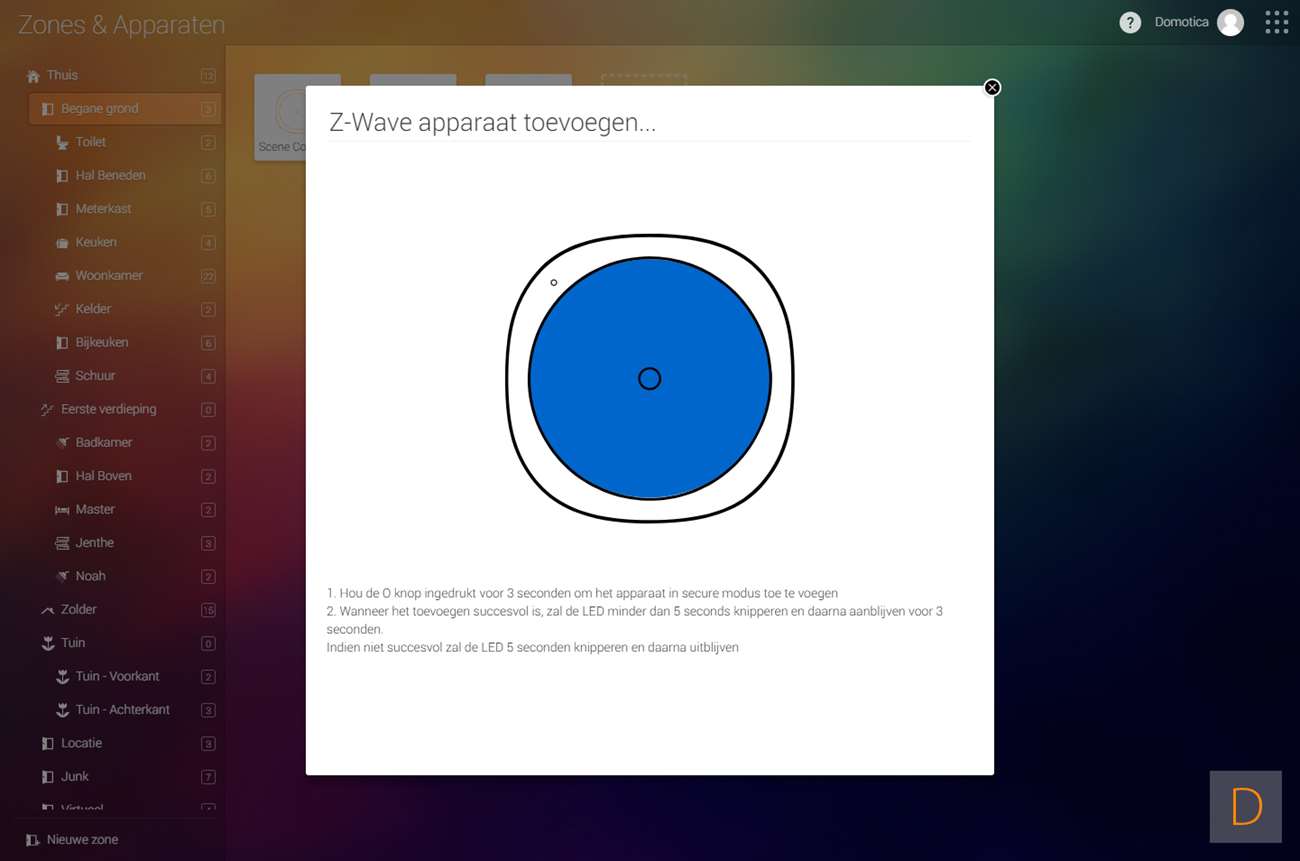Click the roof icon beside Zolder
Image resolution: width=1300 pixels, height=861 pixels.
pyautogui.click(x=47, y=610)
